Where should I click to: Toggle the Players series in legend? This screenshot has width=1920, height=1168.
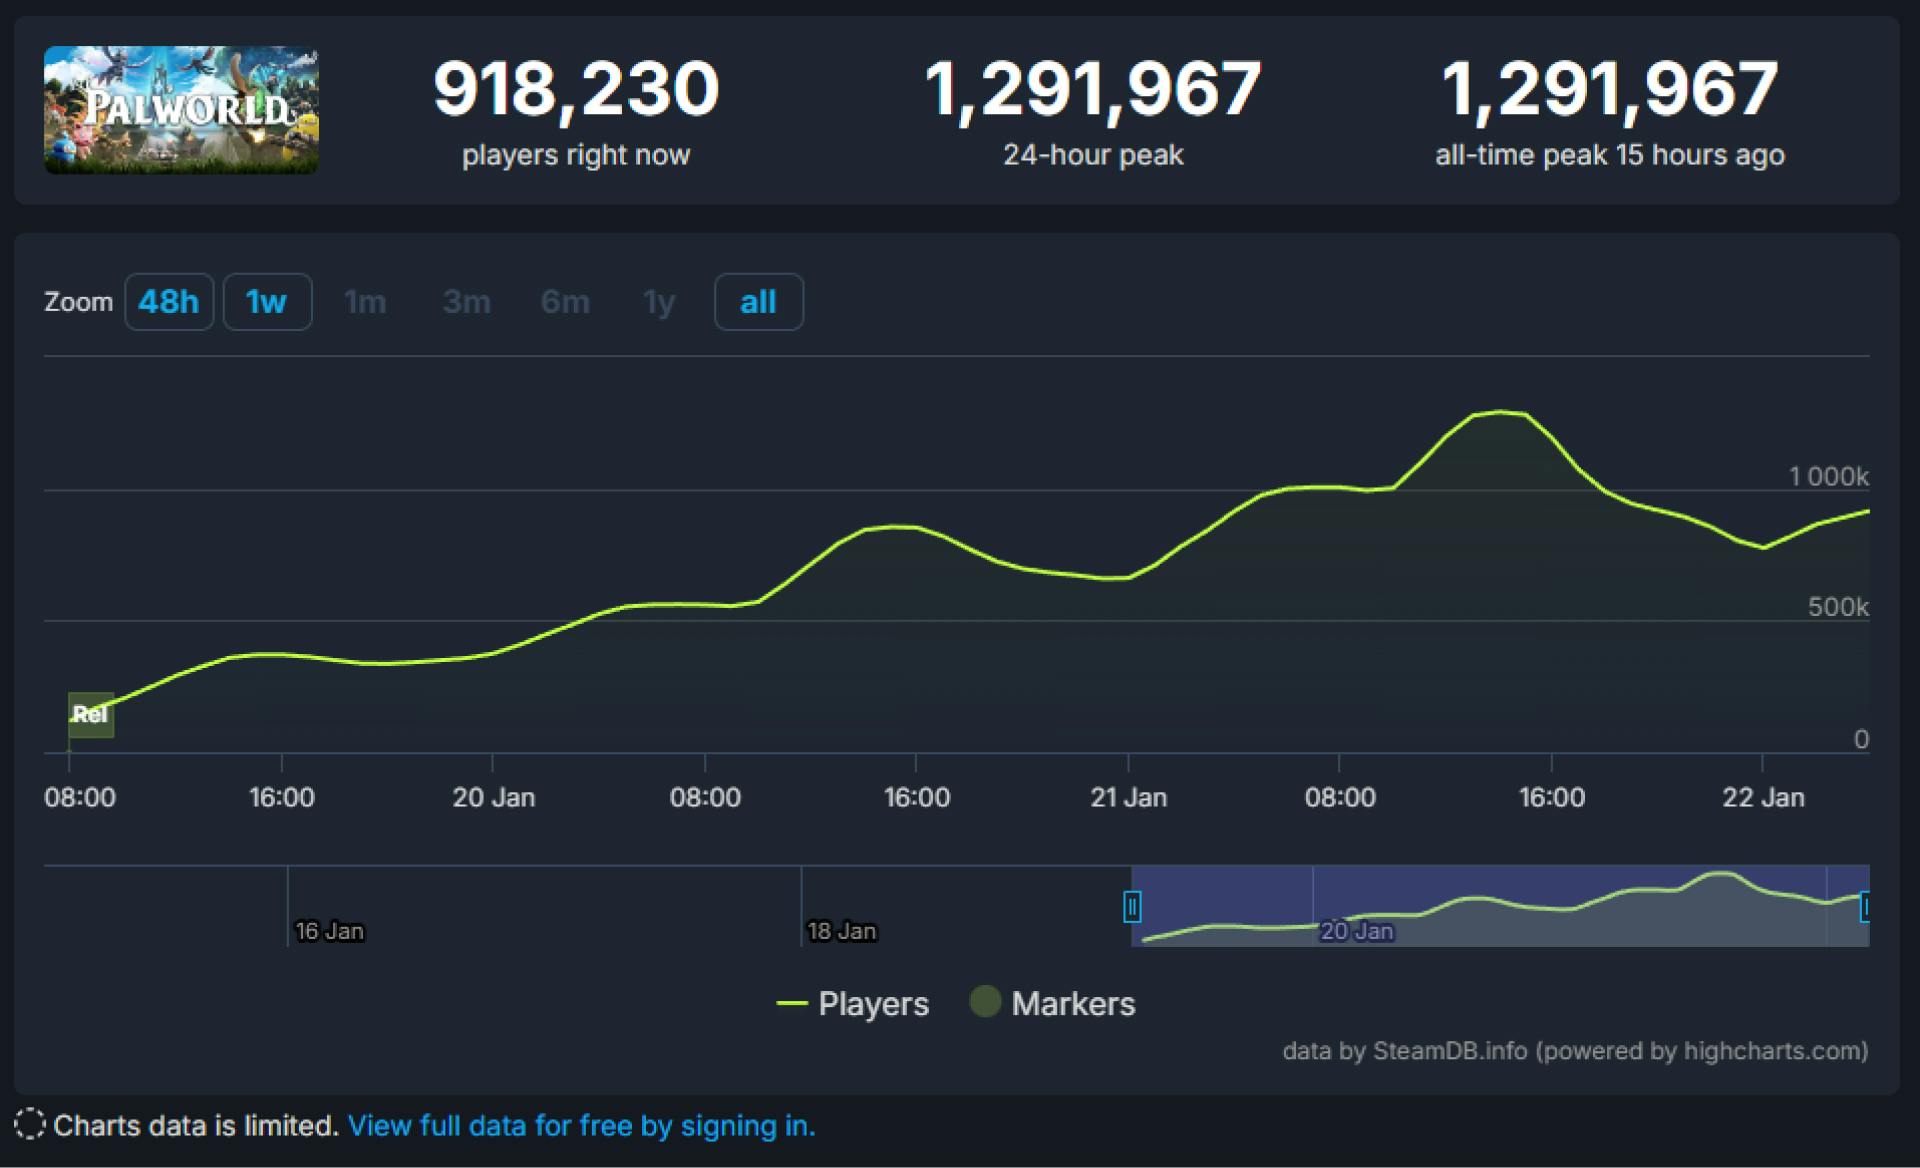coord(853,1003)
